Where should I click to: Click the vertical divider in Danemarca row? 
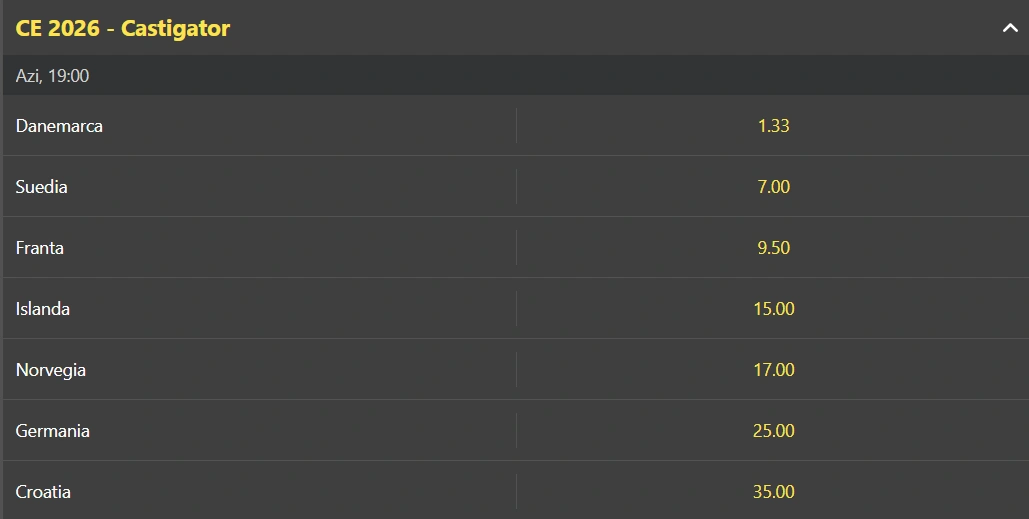coord(516,126)
